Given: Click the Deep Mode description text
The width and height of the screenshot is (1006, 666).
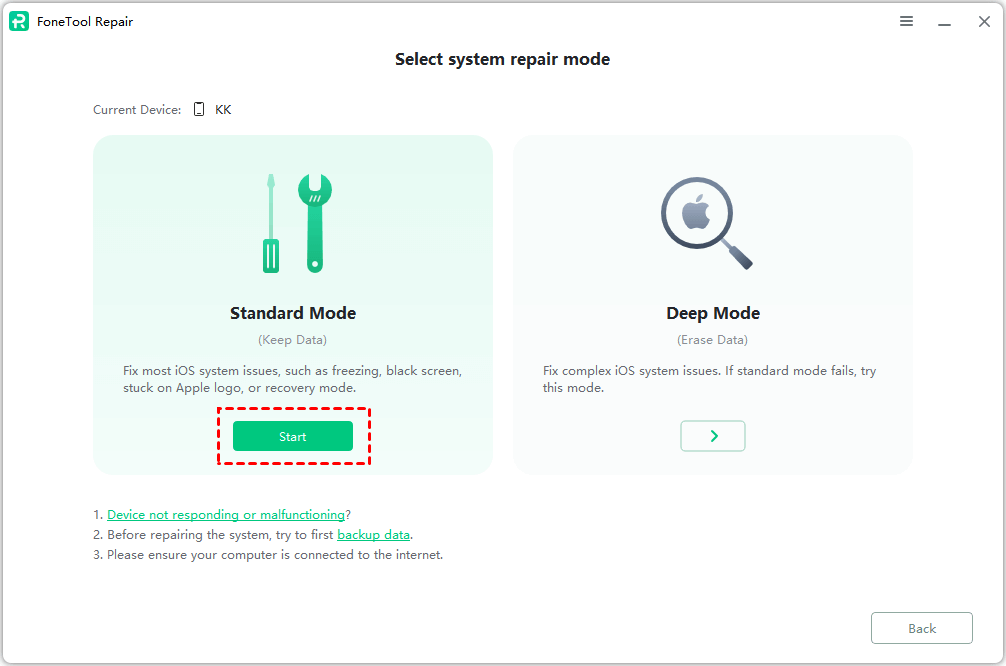Looking at the screenshot, I should point(709,379).
